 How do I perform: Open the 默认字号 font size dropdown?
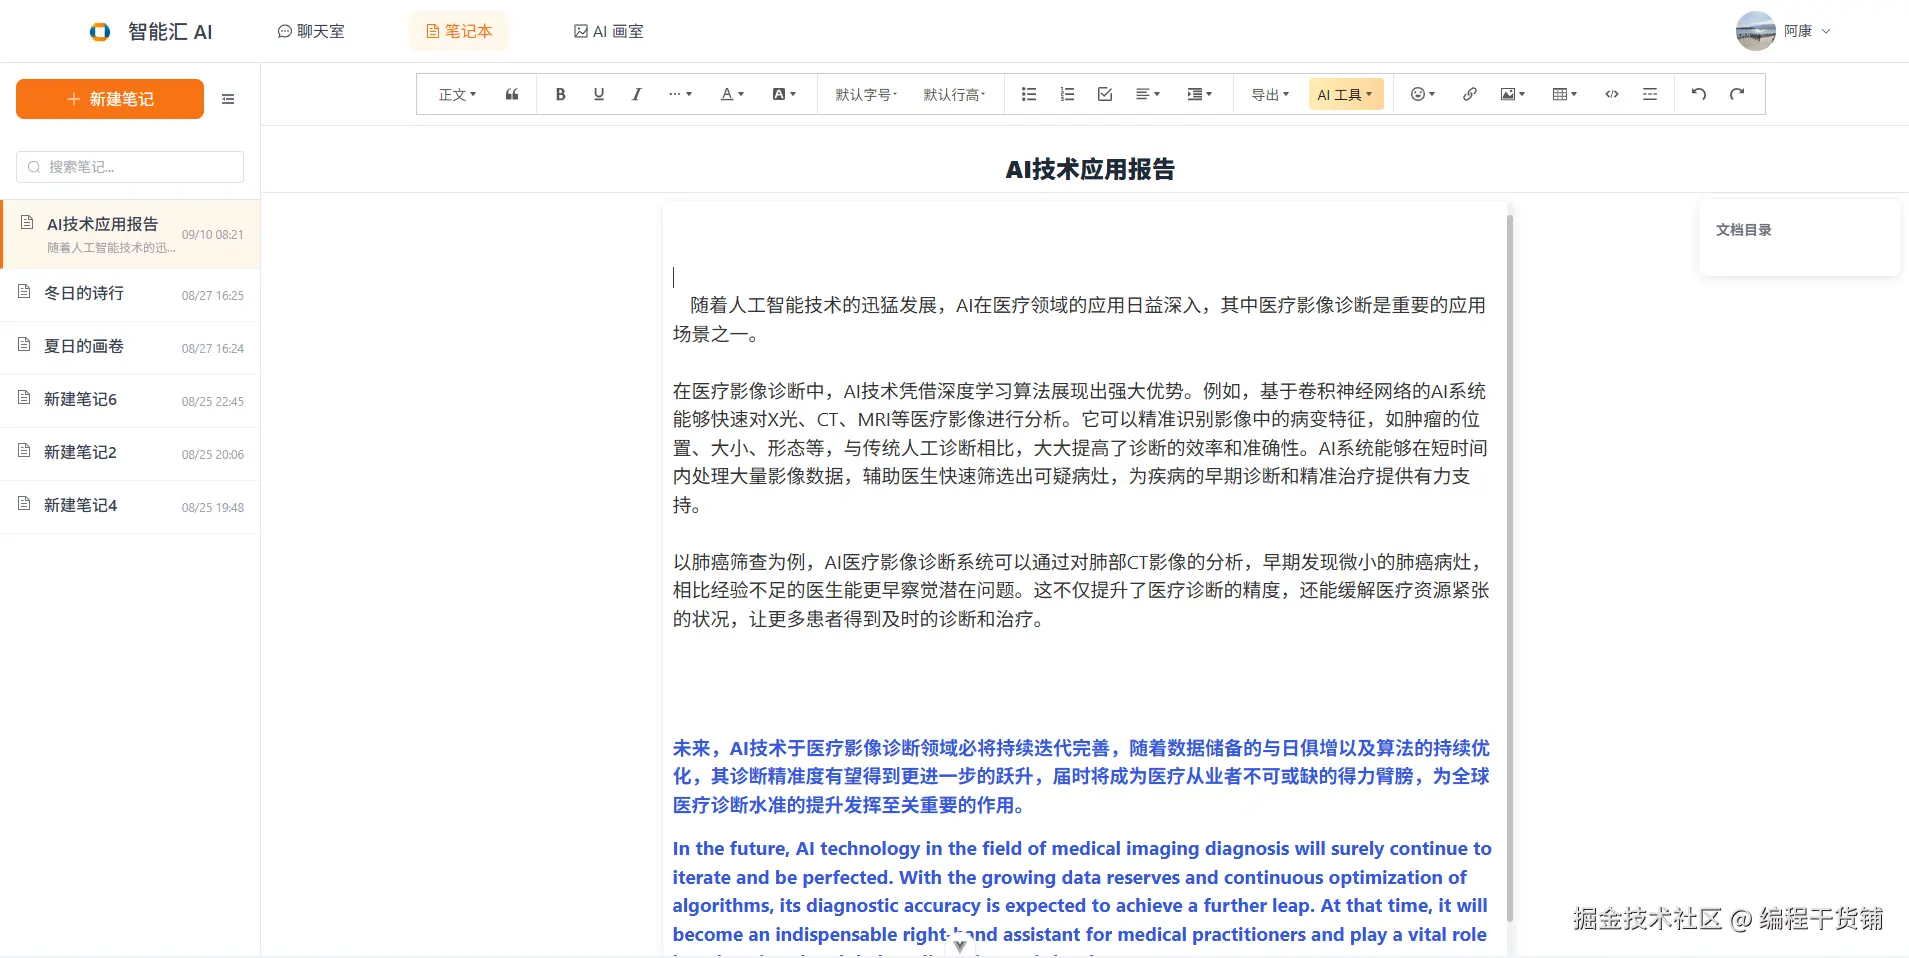864,94
